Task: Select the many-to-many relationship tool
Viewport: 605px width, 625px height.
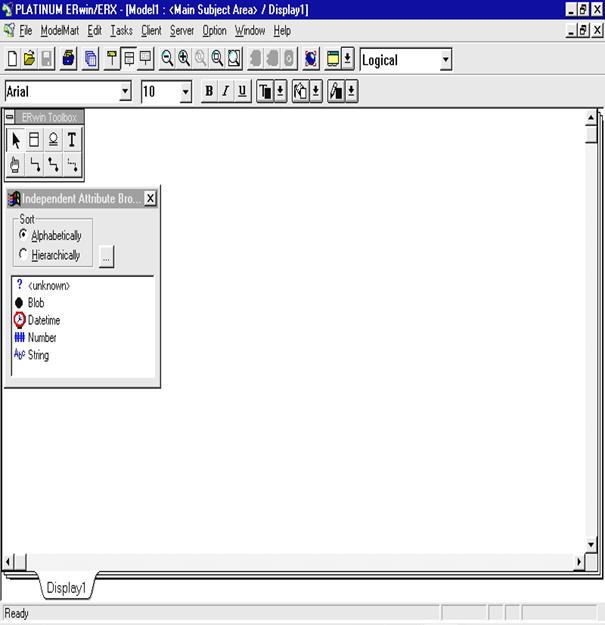Action: tap(53, 164)
